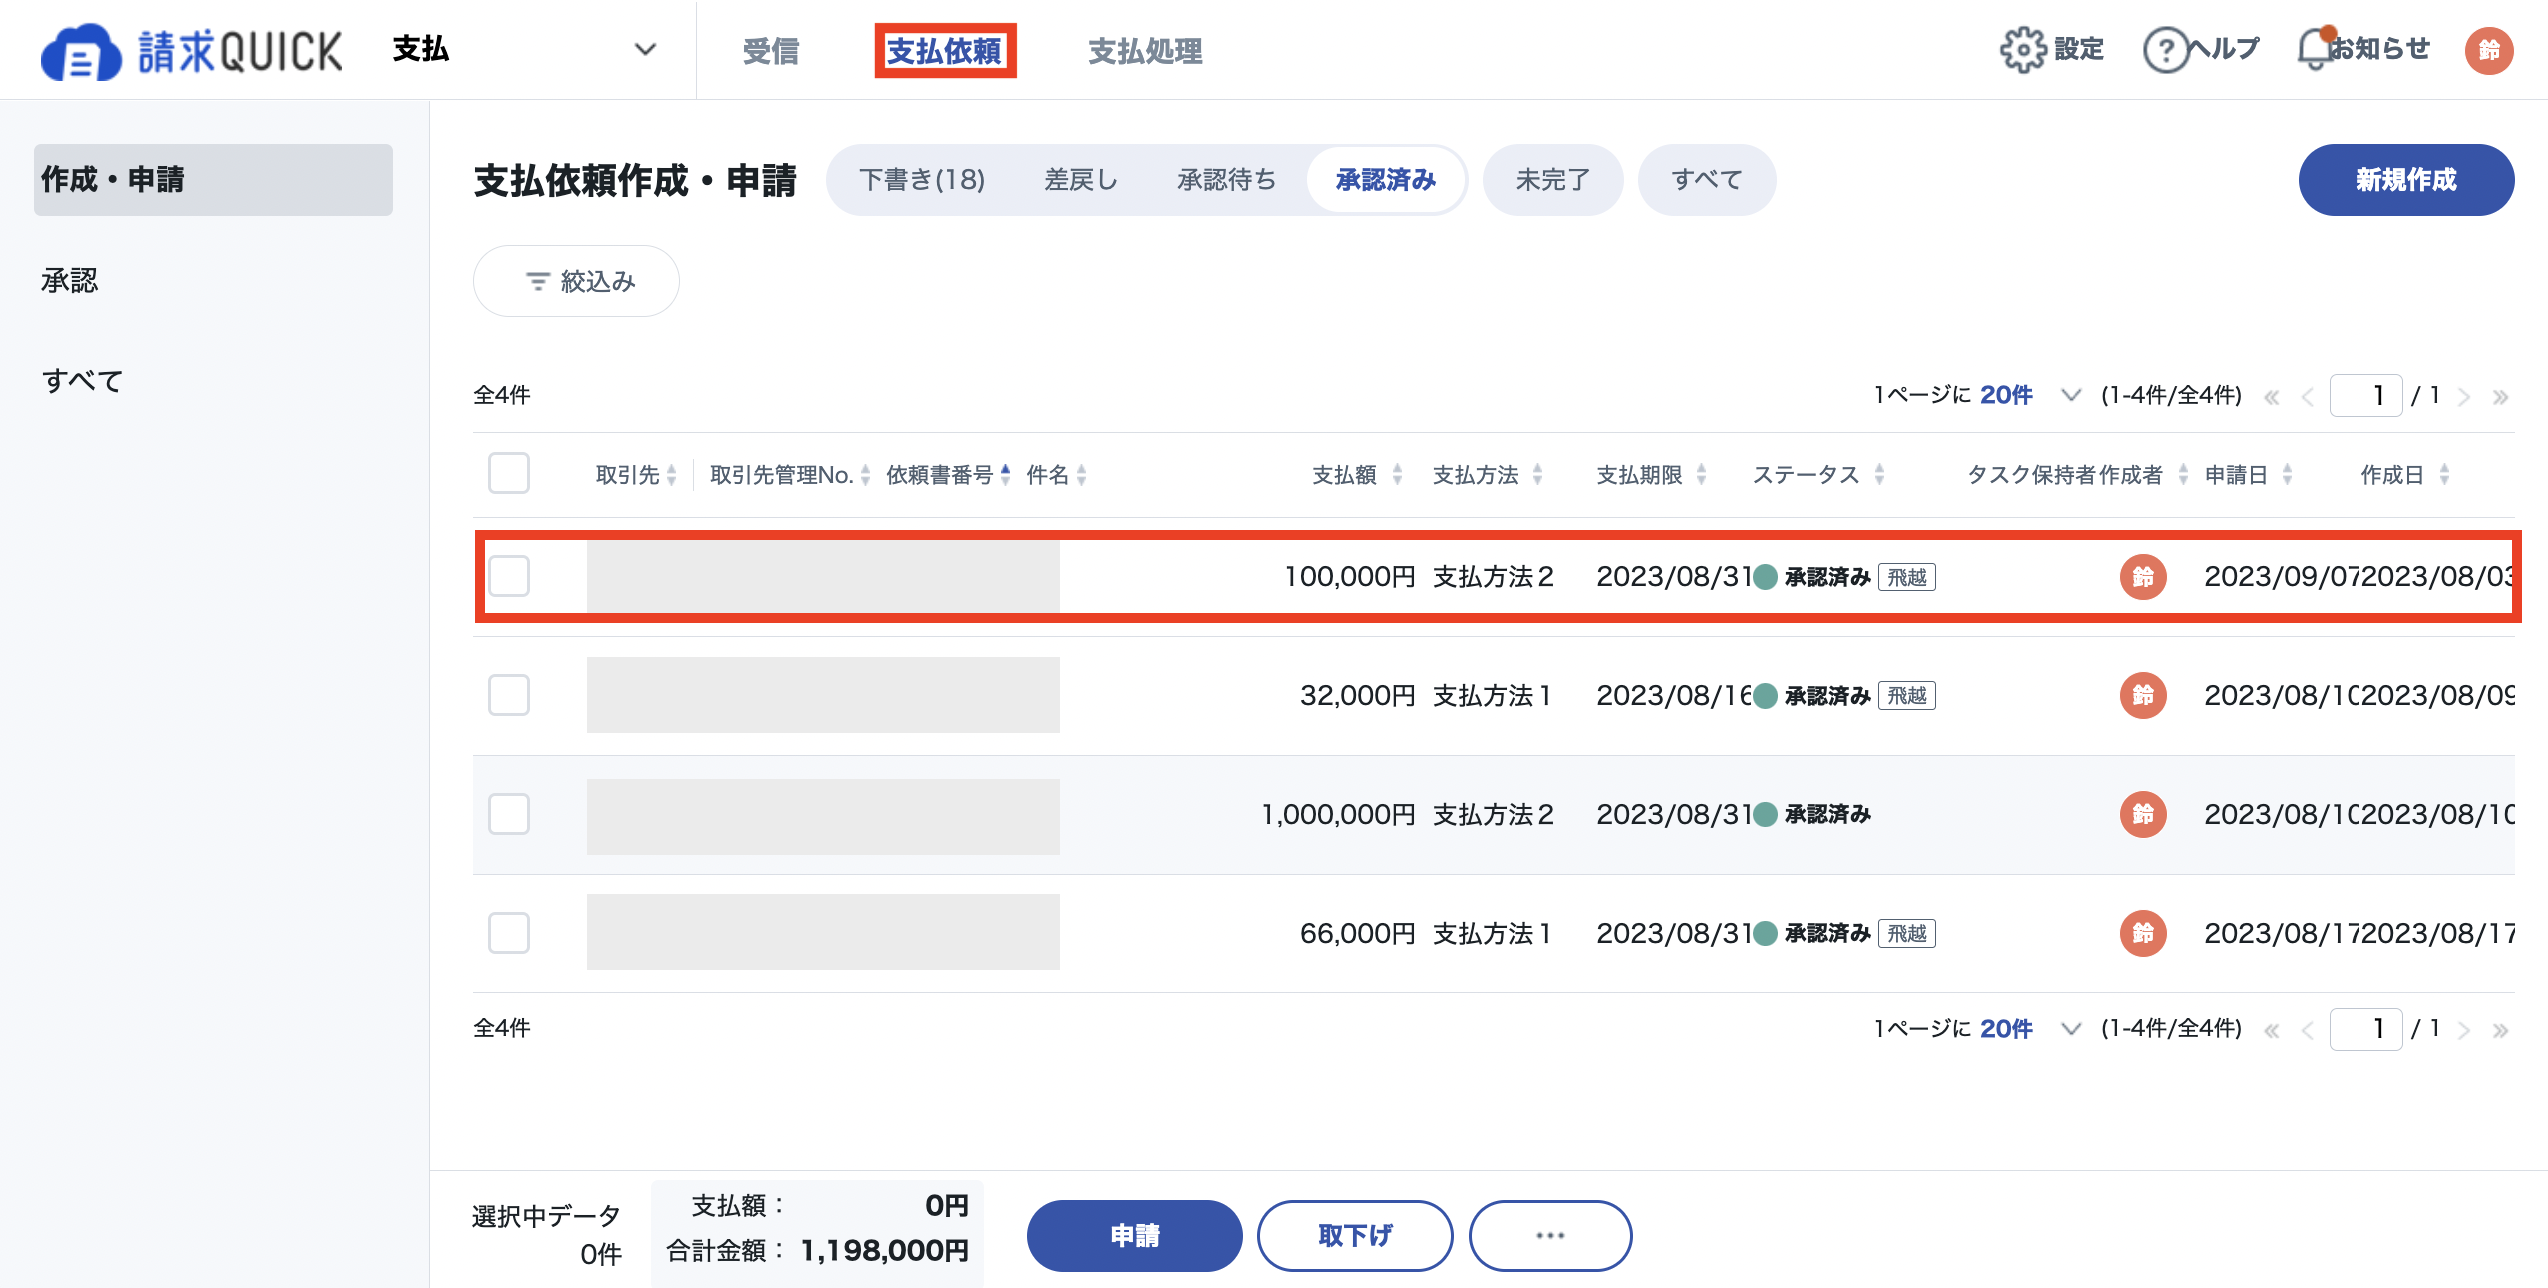Open お知らせ bell notifications
This screenshot has width=2548, height=1288.
[2316, 49]
